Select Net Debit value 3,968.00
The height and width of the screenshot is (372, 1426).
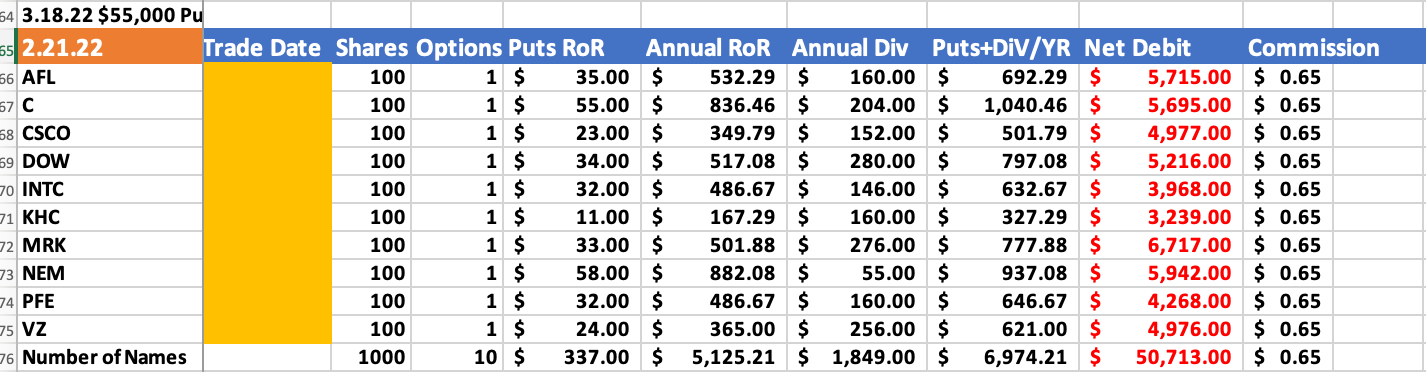1162,189
